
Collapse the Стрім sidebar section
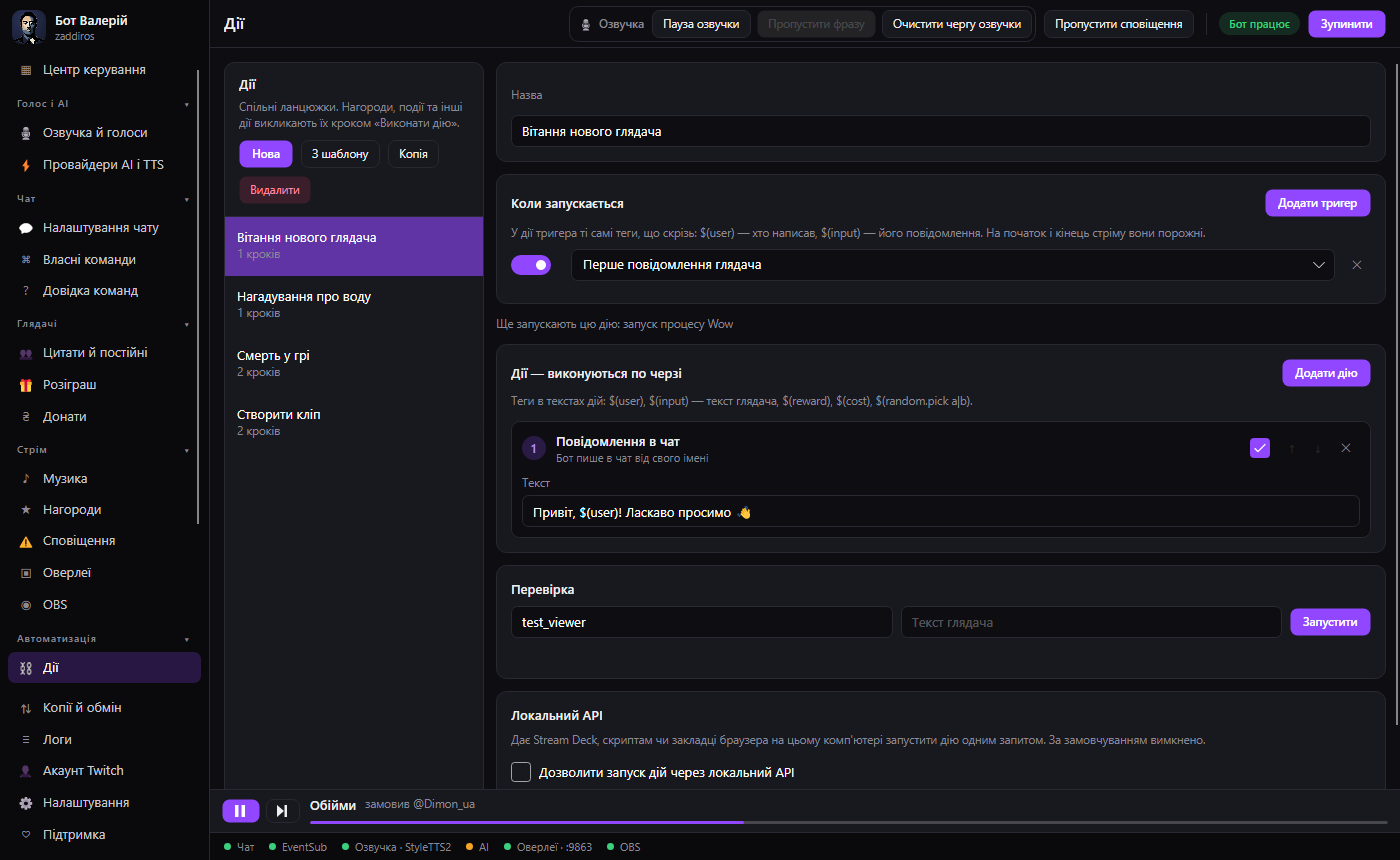click(187, 450)
